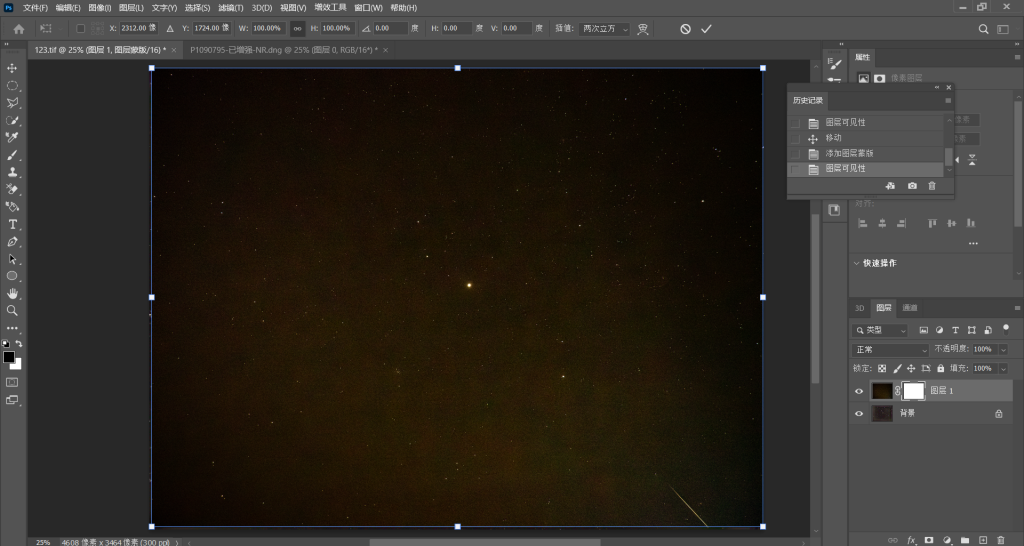Open the 滤镜(T) menu
This screenshot has height=546, width=1024.
pyautogui.click(x=231, y=8)
